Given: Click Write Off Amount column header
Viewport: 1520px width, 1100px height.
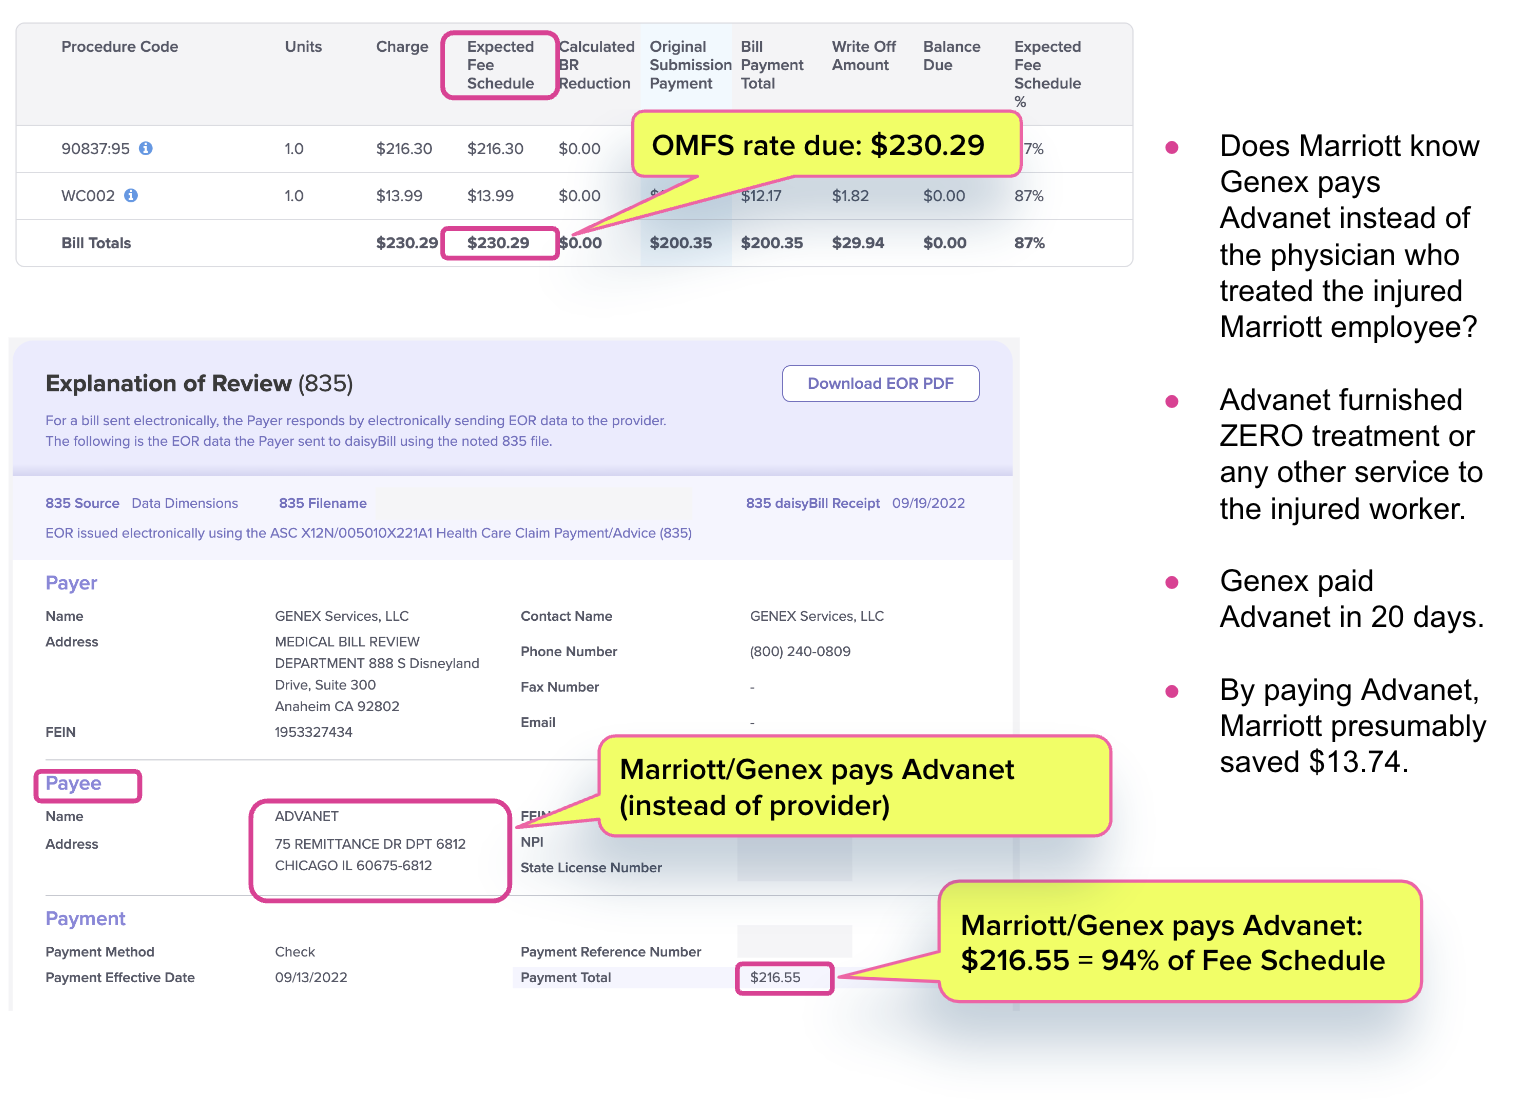Looking at the screenshot, I should click(x=864, y=56).
